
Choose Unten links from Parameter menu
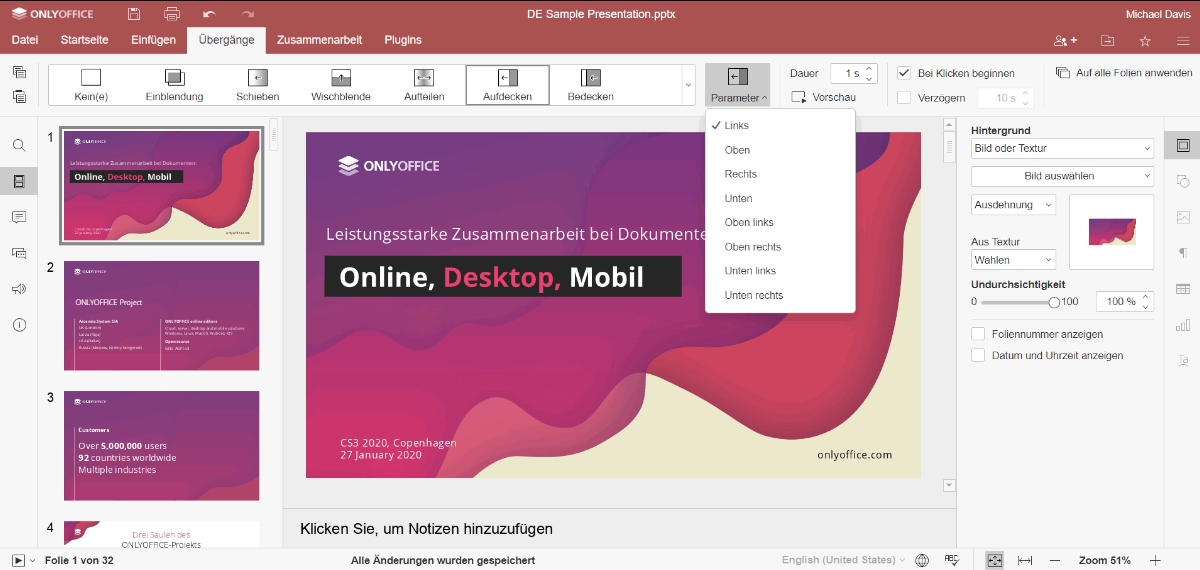point(780,271)
